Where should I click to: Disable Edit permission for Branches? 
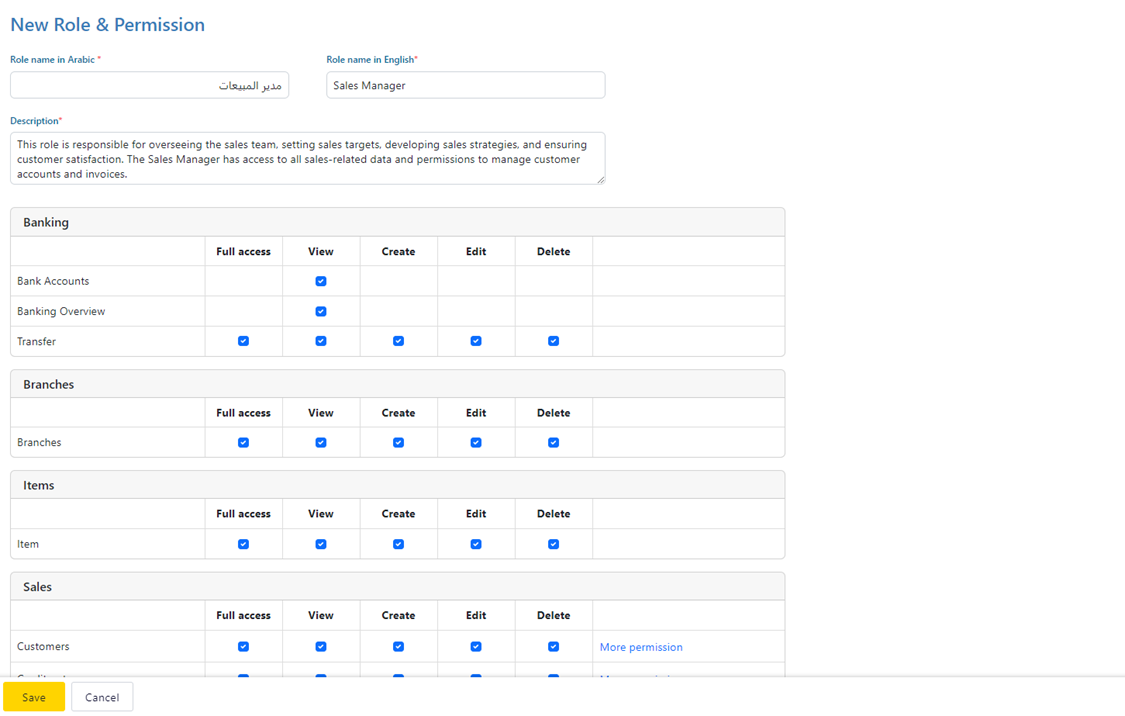(x=476, y=442)
